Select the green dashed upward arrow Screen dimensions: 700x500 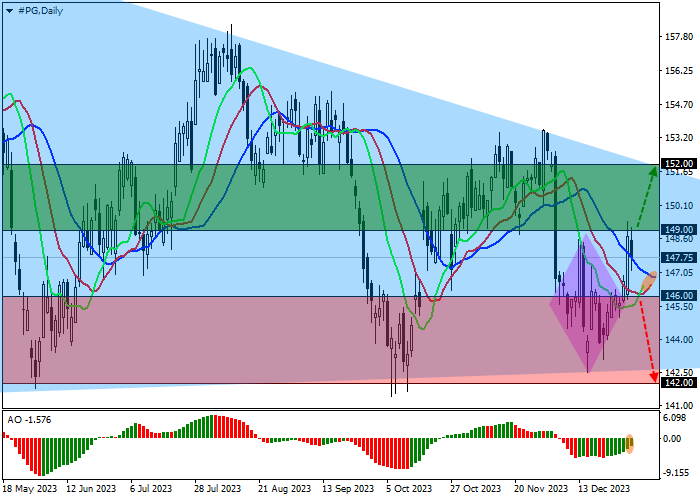click(x=647, y=196)
